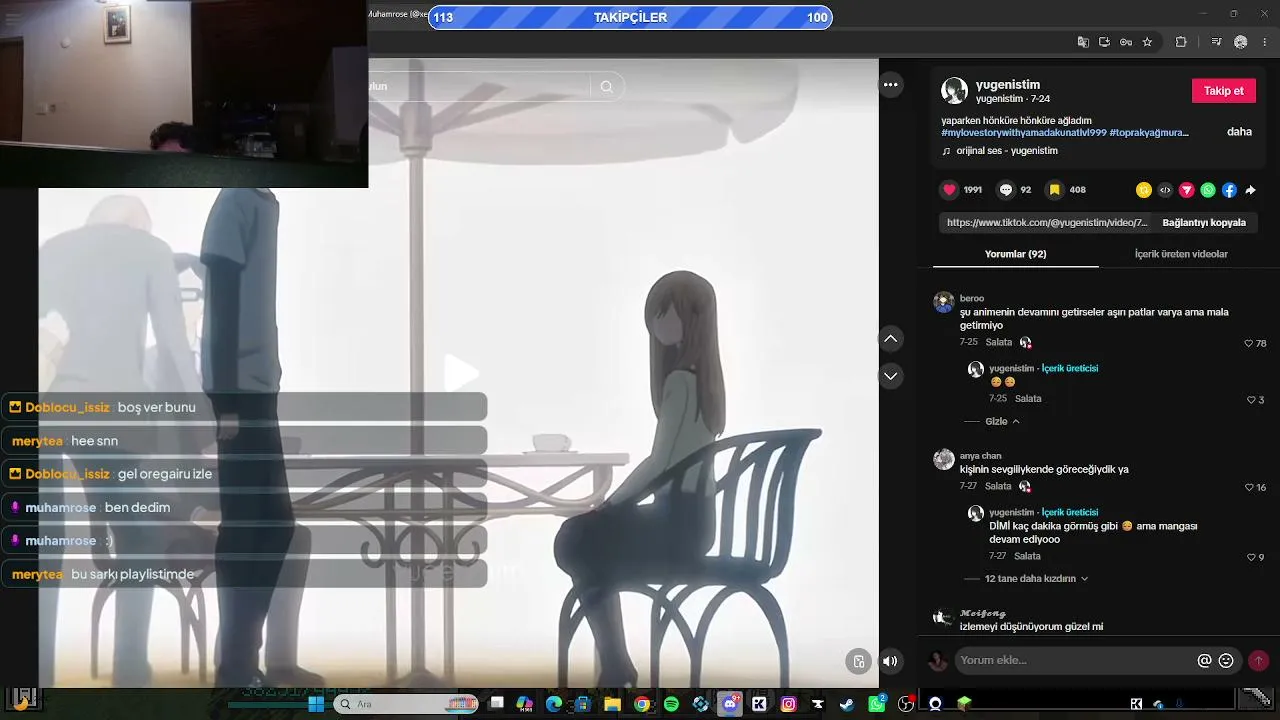This screenshot has height=720, width=1280.
Task: Reply to anya chan's comment with Salata
Action: click(x=998, y=486)
